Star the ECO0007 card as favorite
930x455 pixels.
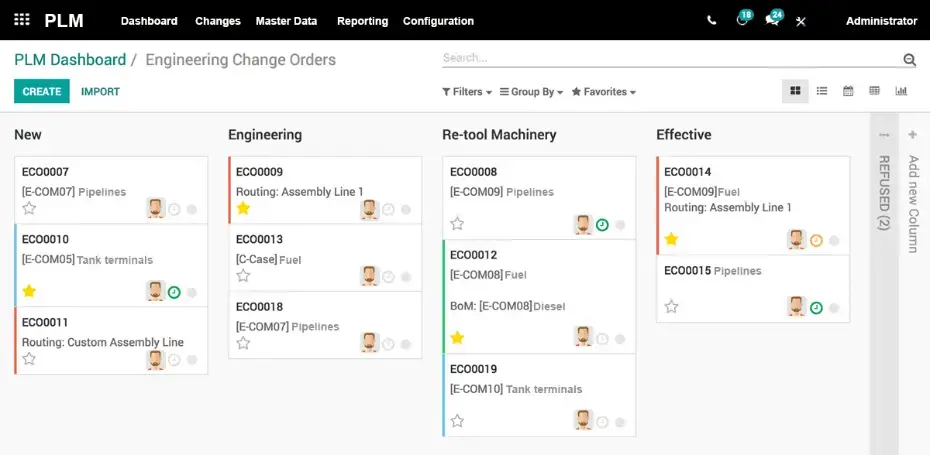click(x=29, y=208)
